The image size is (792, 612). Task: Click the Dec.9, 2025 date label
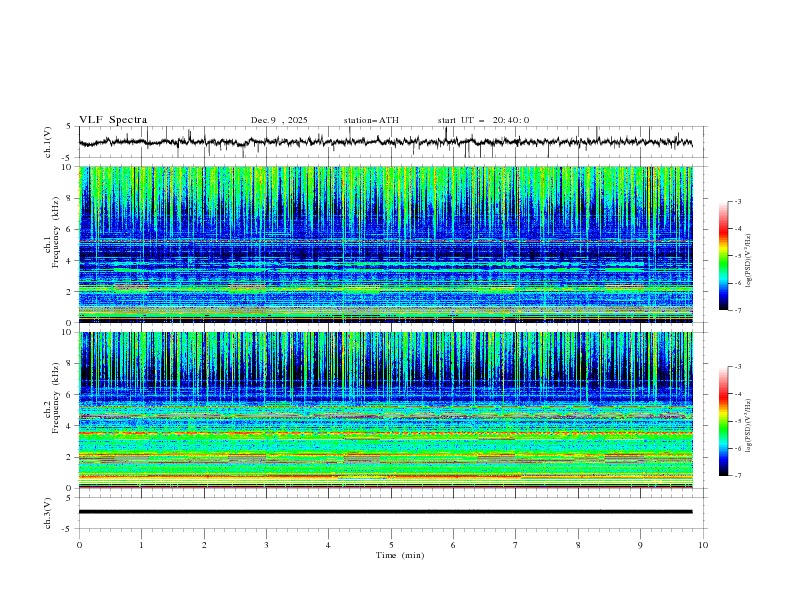(x=280, y=120)
